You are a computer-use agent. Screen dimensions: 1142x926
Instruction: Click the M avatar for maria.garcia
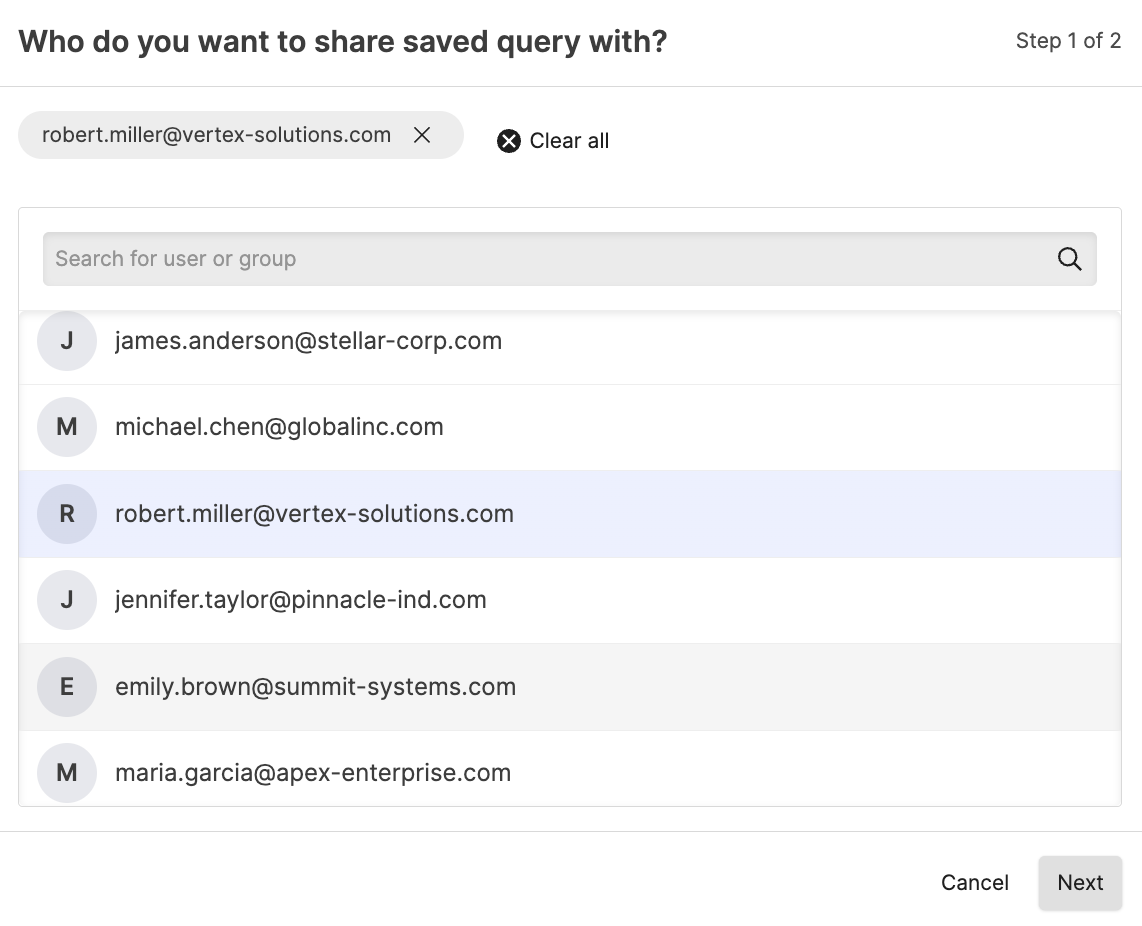[67, 773]
